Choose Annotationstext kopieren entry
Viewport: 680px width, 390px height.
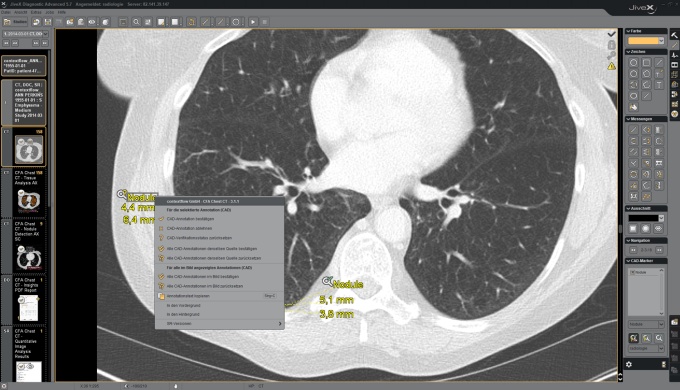(x=219, y=296)
